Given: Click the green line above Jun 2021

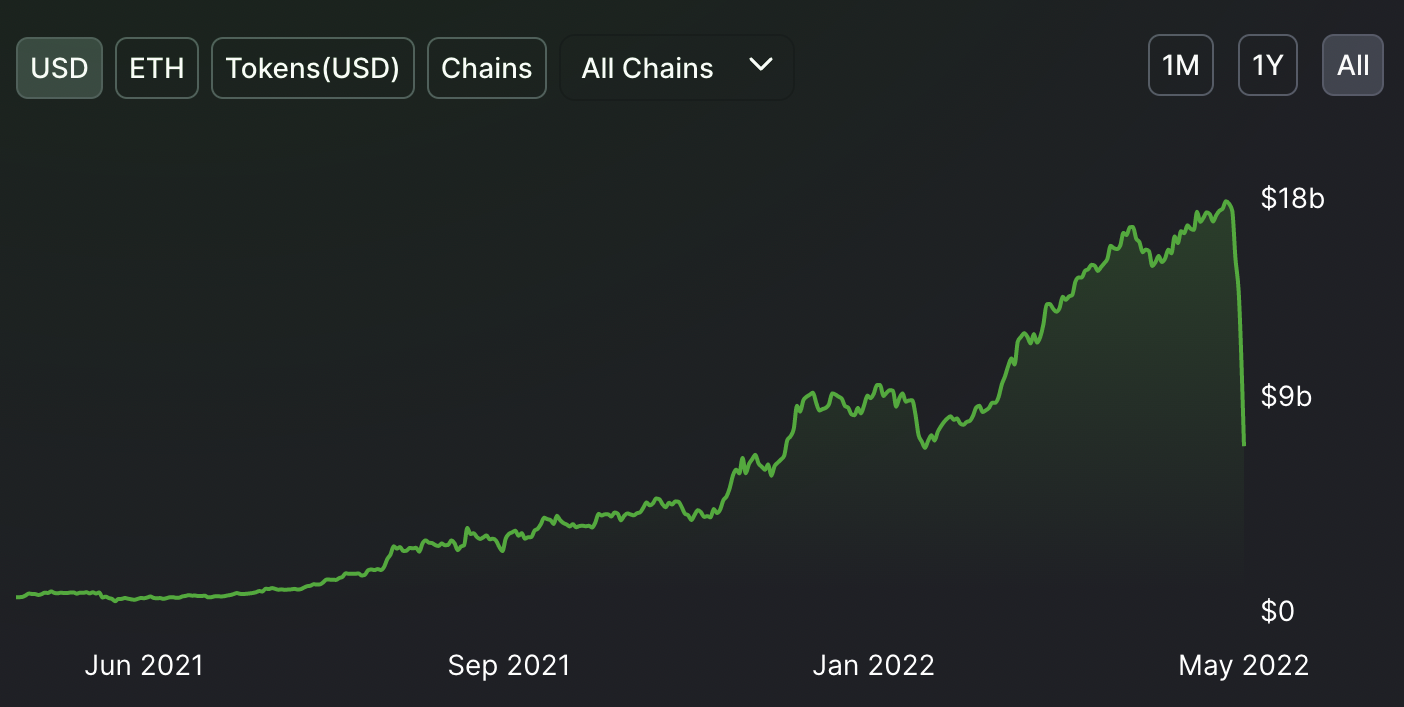Looking at the screenshot, I should point(144,599).
